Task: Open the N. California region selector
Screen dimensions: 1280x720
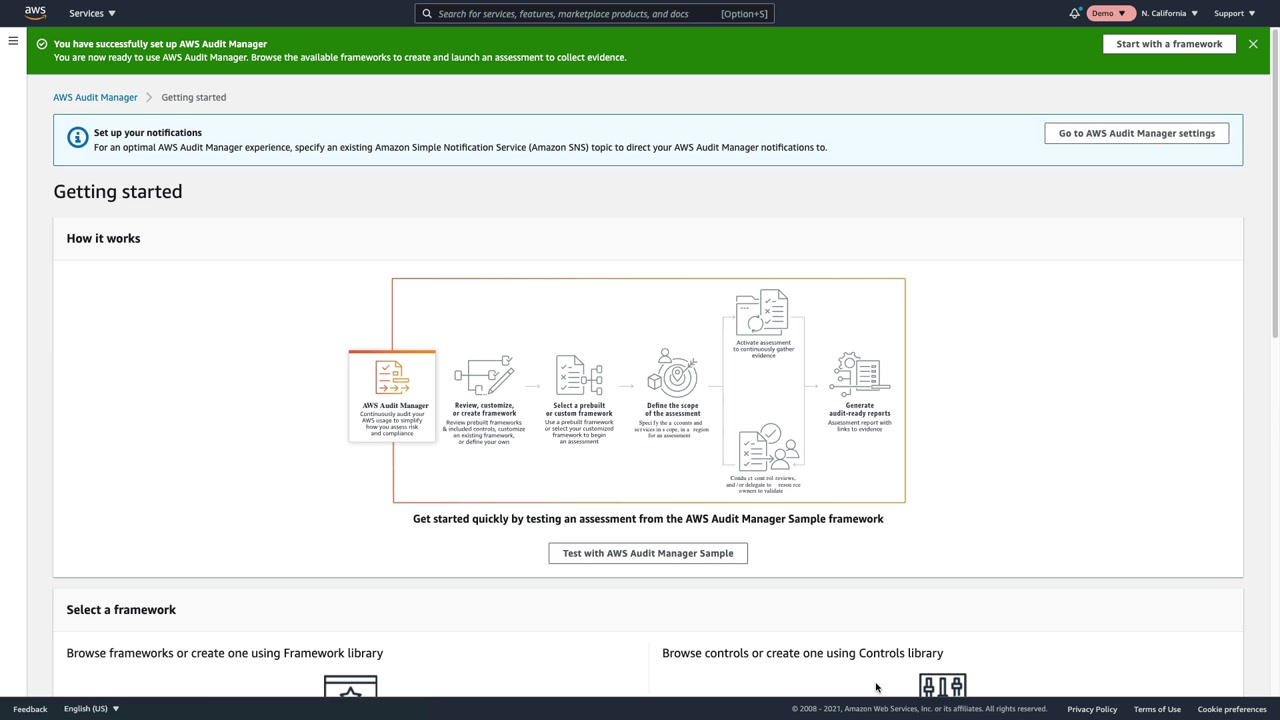Action: pos(1169,13)
